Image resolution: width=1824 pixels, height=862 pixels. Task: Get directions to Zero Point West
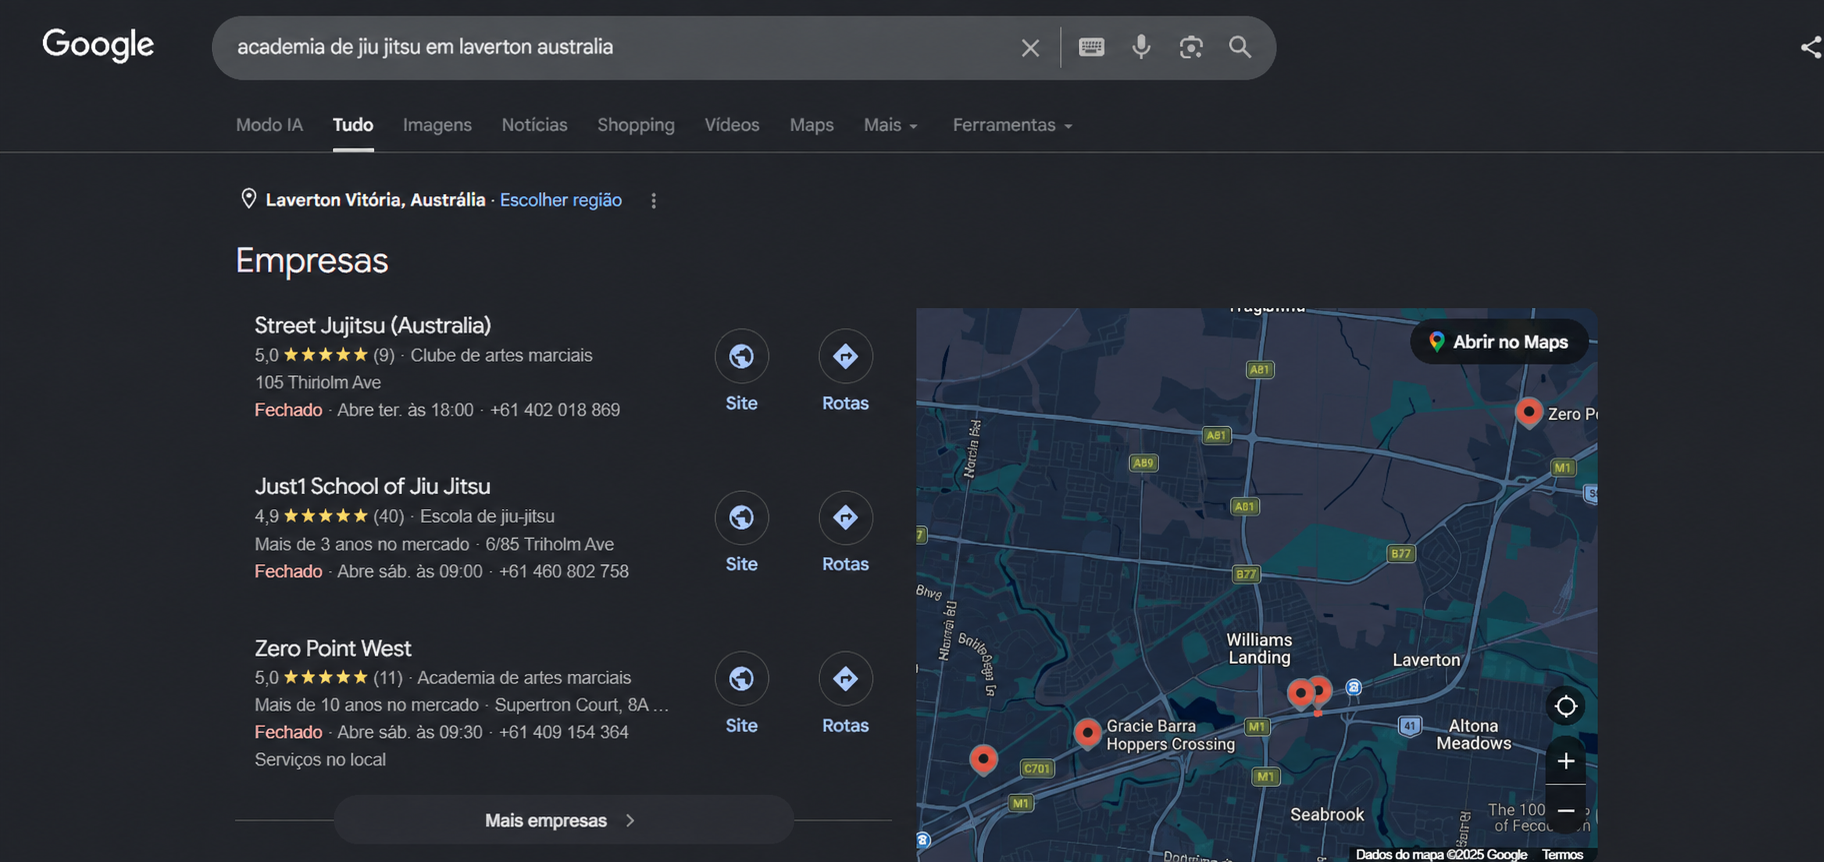(845, 678)
